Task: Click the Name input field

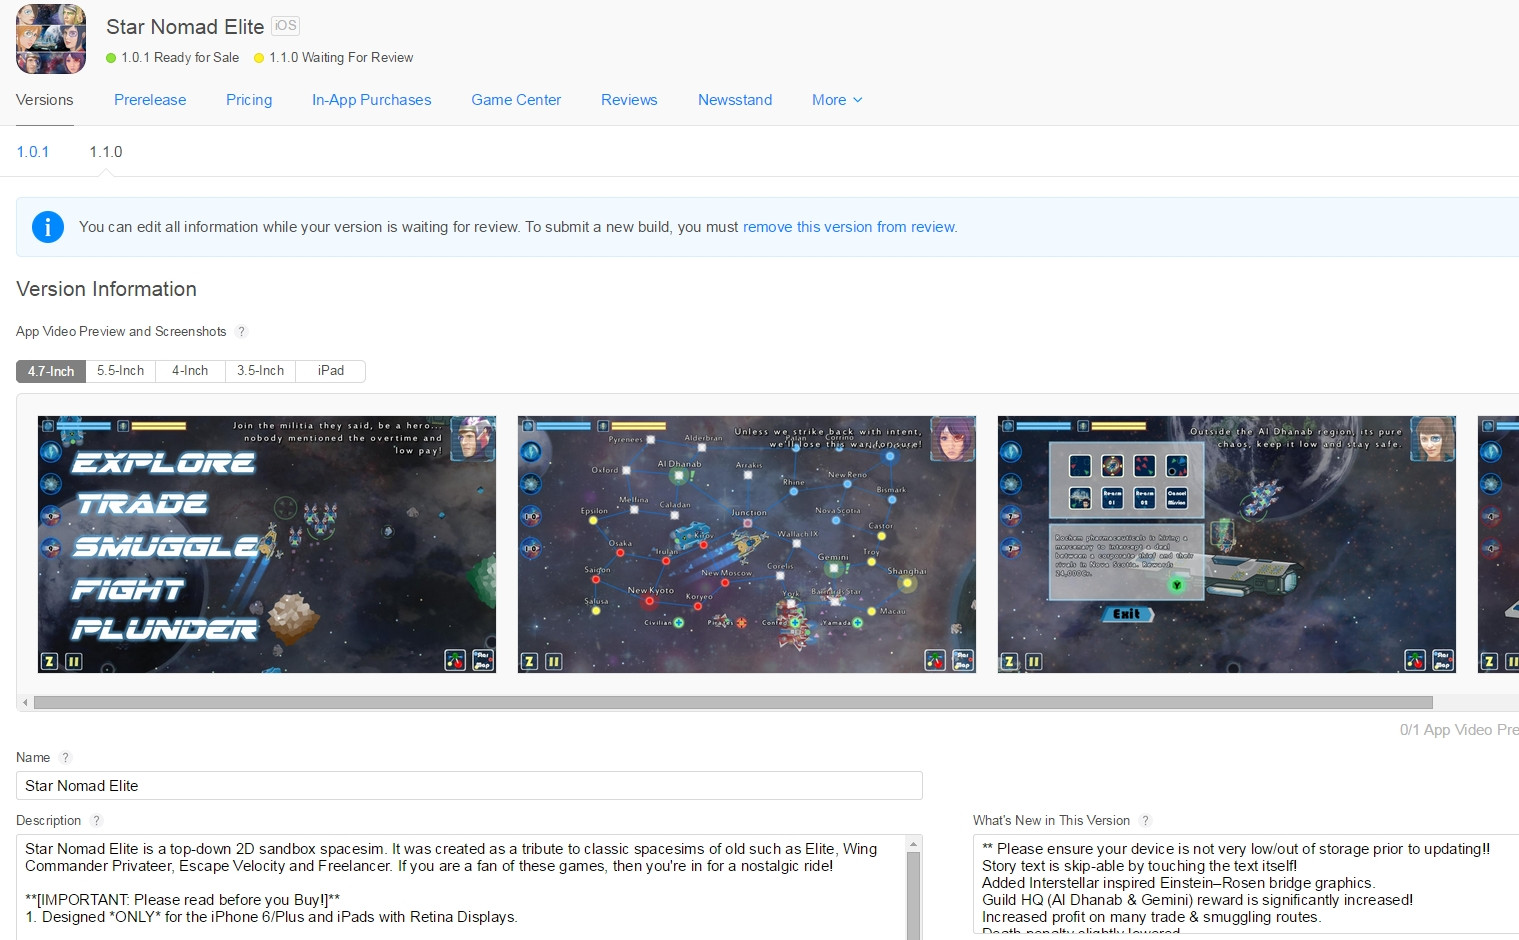Action: (x=469, y=786)
